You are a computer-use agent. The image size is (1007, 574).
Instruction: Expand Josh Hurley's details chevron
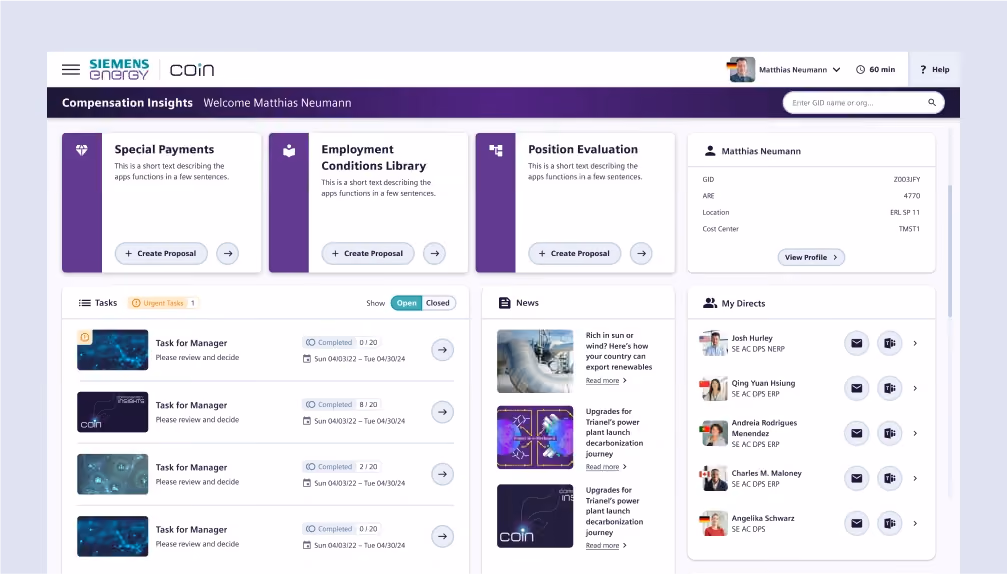click(915, 344)
